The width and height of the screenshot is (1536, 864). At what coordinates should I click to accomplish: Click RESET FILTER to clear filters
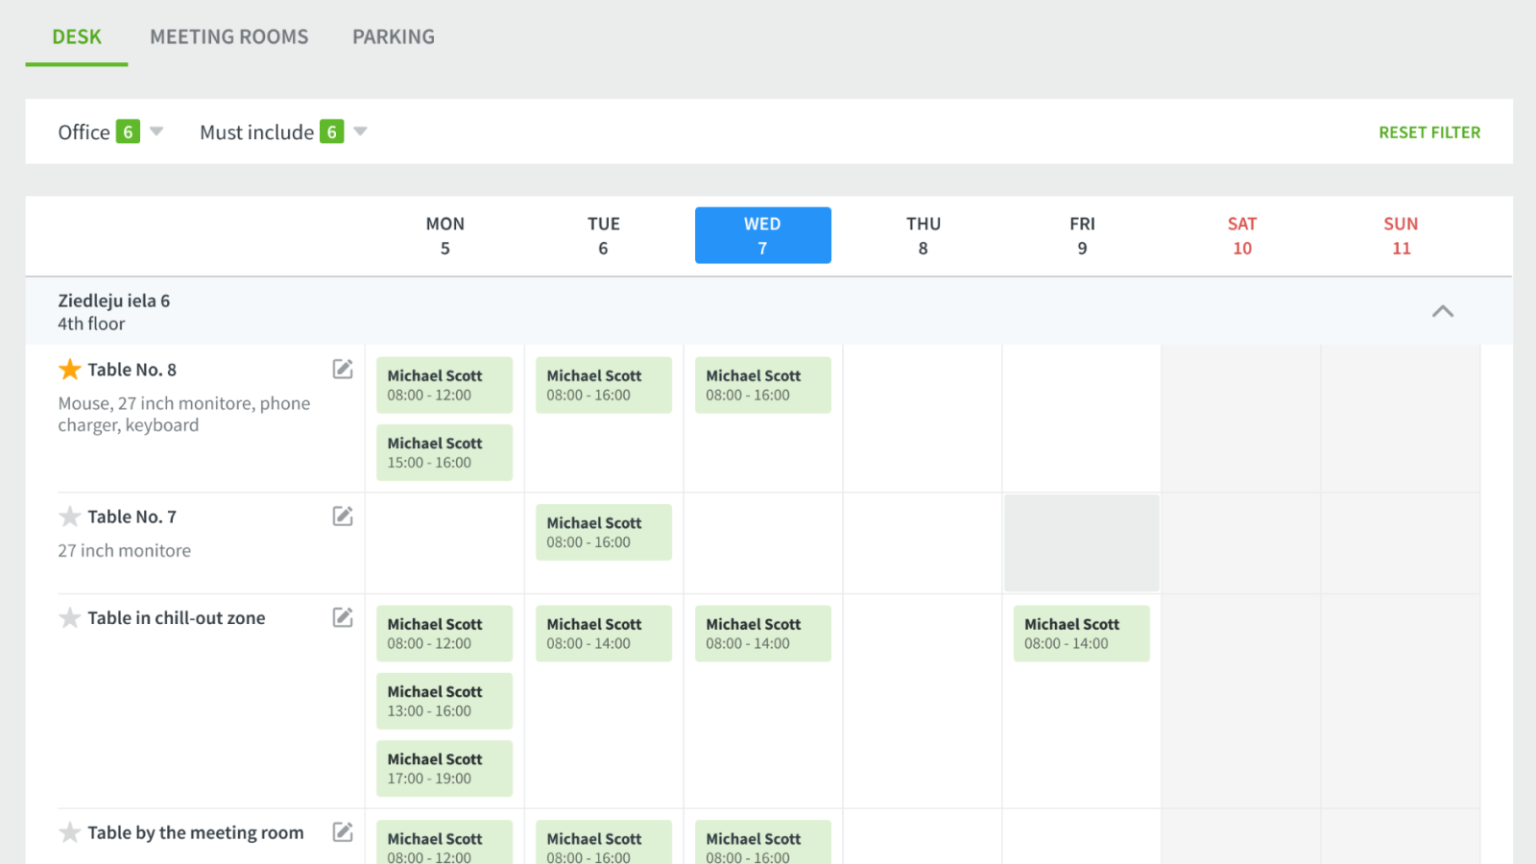pyautogui.click(x=1429, y=131)
